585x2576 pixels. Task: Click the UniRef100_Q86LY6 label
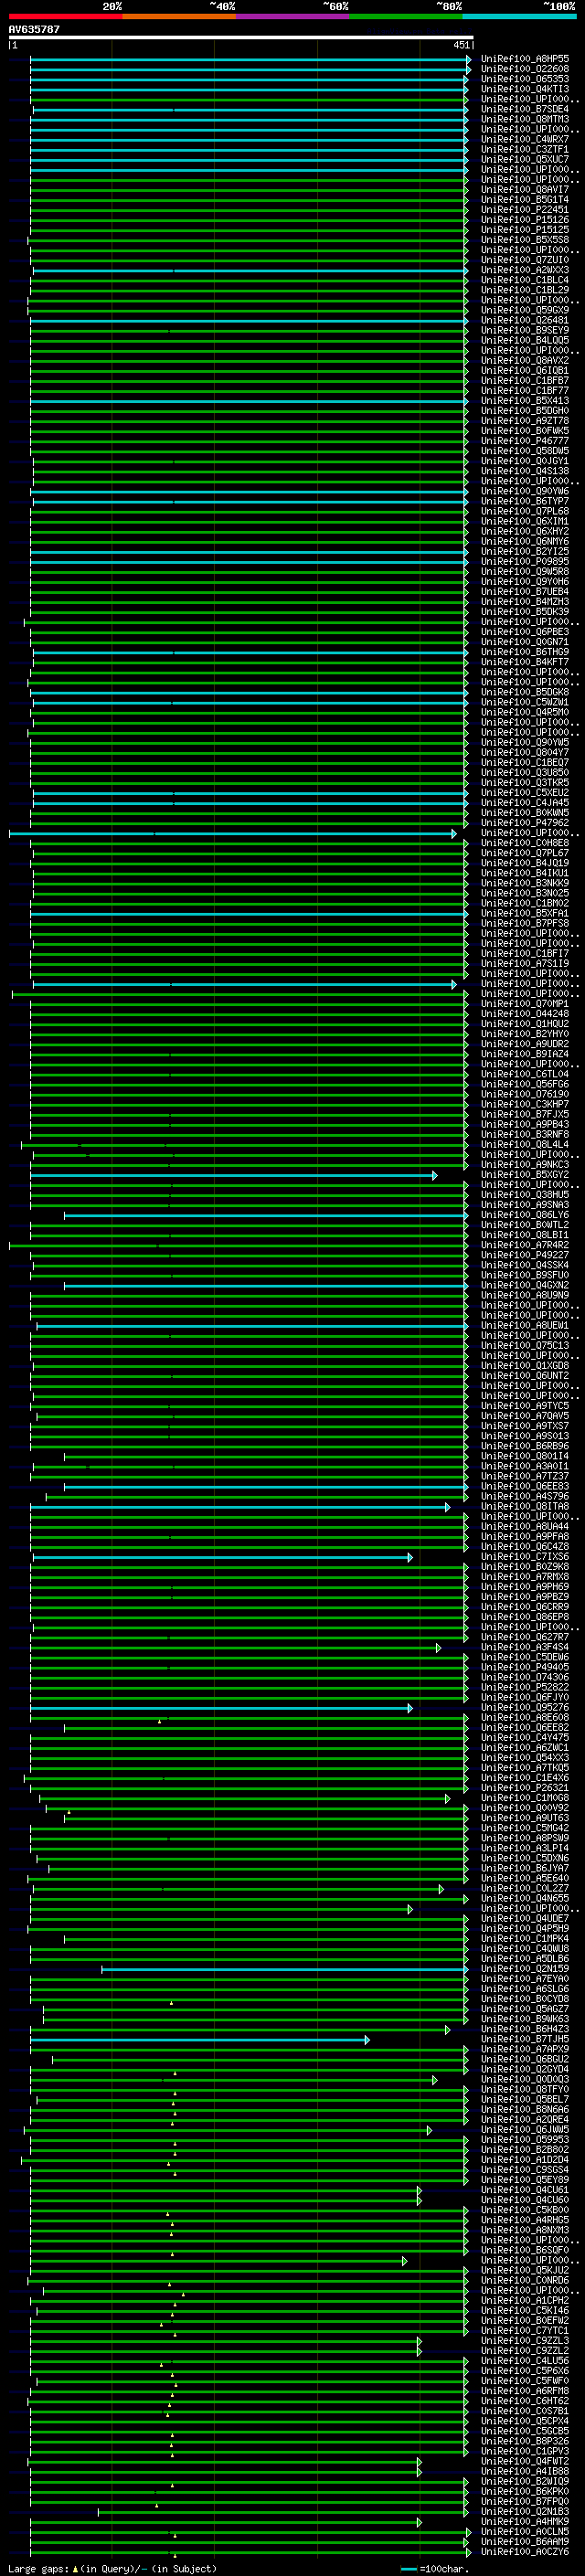pos(525,1215)
